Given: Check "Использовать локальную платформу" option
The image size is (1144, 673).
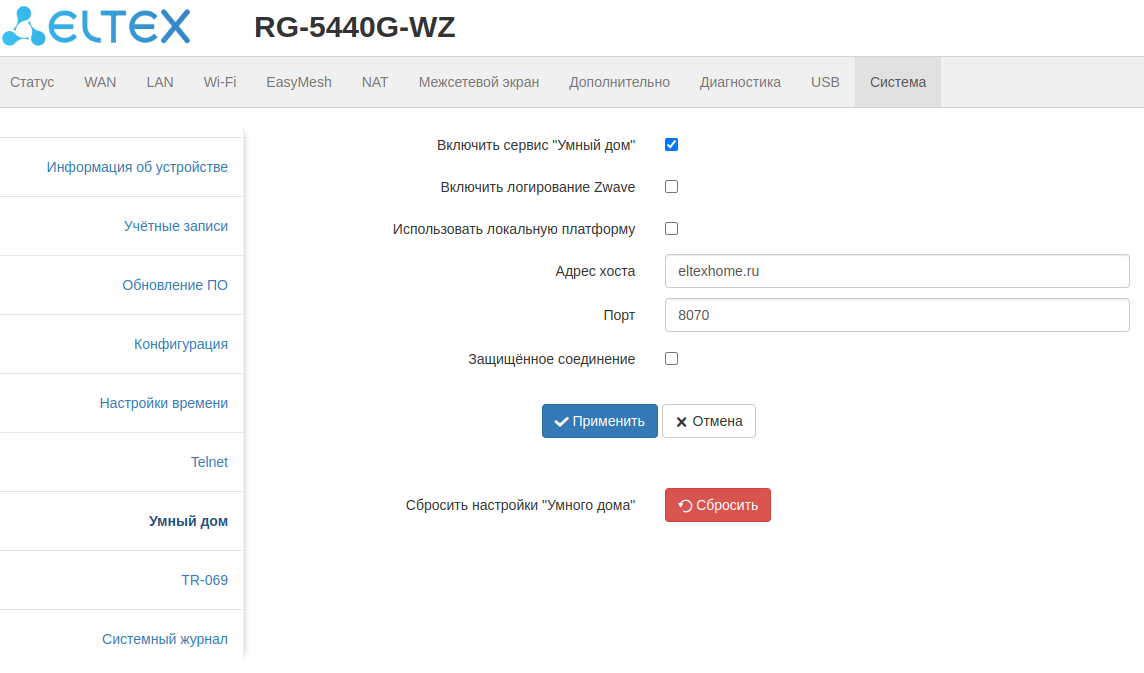Looking at the screenshot, I should 672,228.
